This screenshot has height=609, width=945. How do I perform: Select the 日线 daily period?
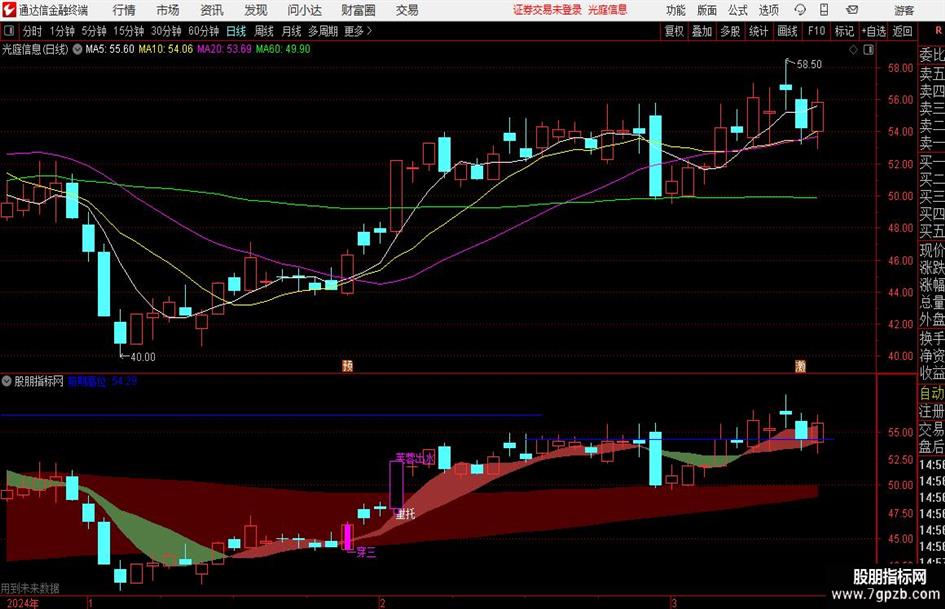coord(236,31)
